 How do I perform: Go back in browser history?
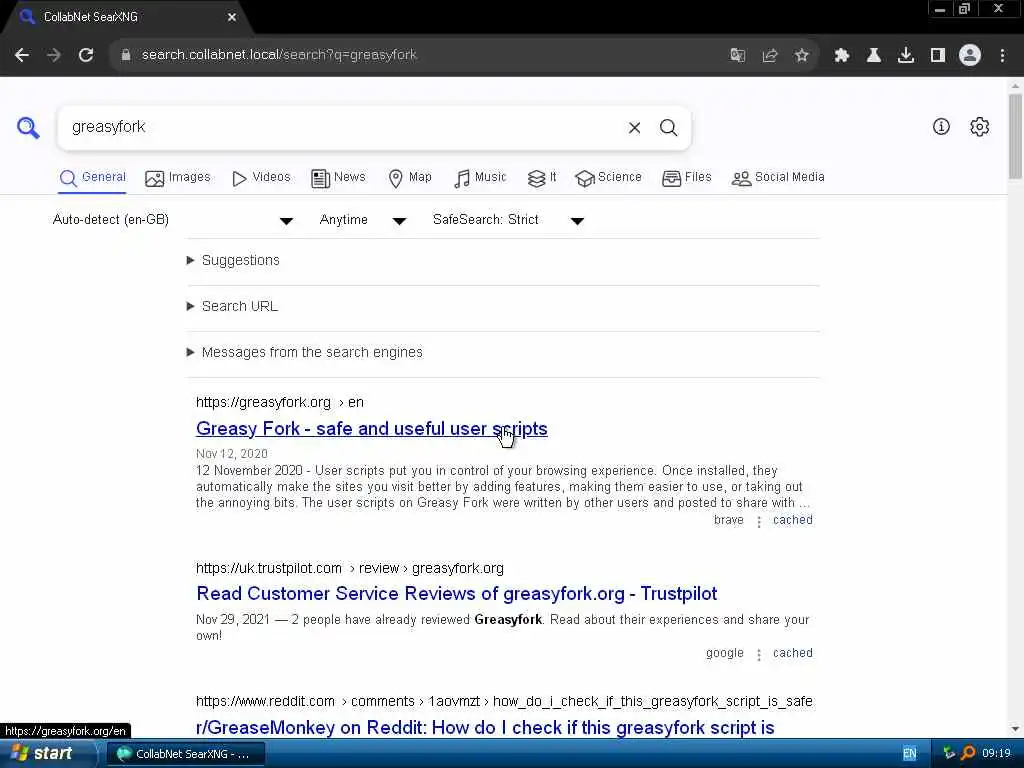(x=22, y=55)
